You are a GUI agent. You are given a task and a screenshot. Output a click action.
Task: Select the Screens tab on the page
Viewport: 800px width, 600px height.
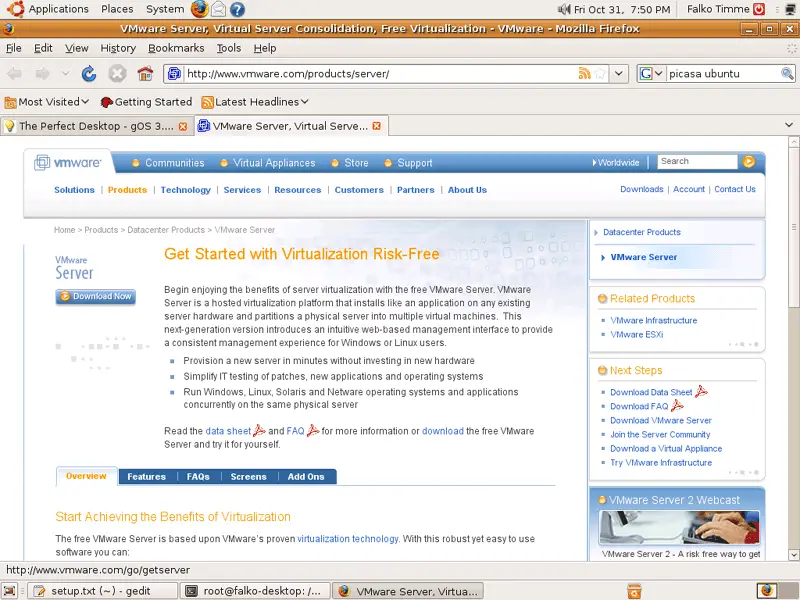[248, 477]
